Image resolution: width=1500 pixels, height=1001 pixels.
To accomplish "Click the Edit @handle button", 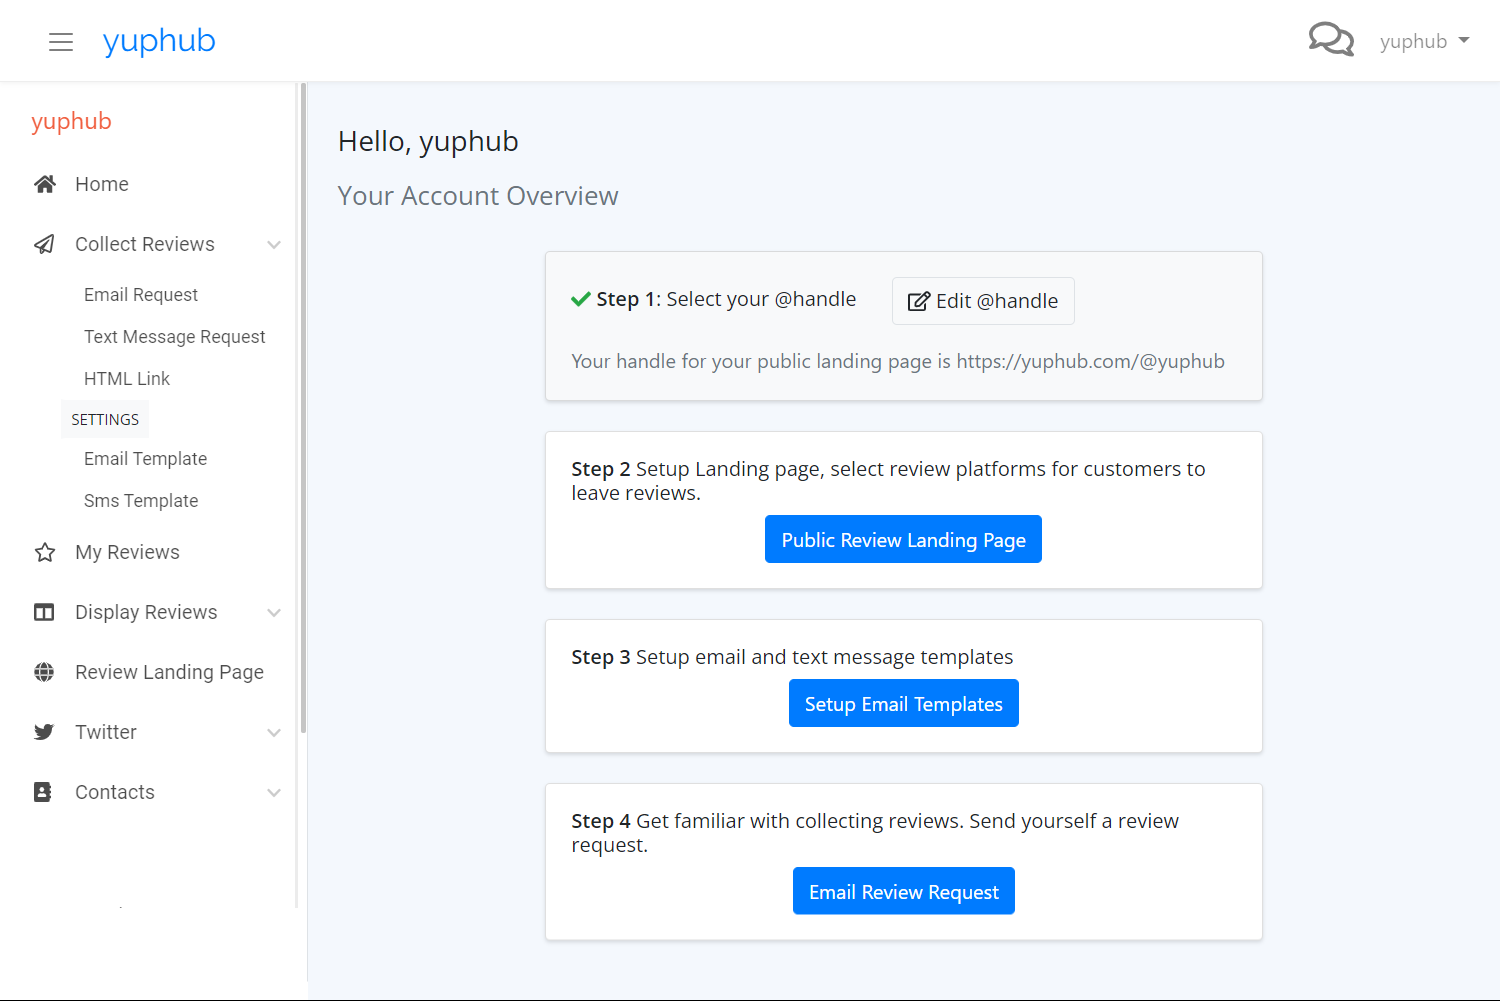I will pyautogui.click(x=983, y=301).
